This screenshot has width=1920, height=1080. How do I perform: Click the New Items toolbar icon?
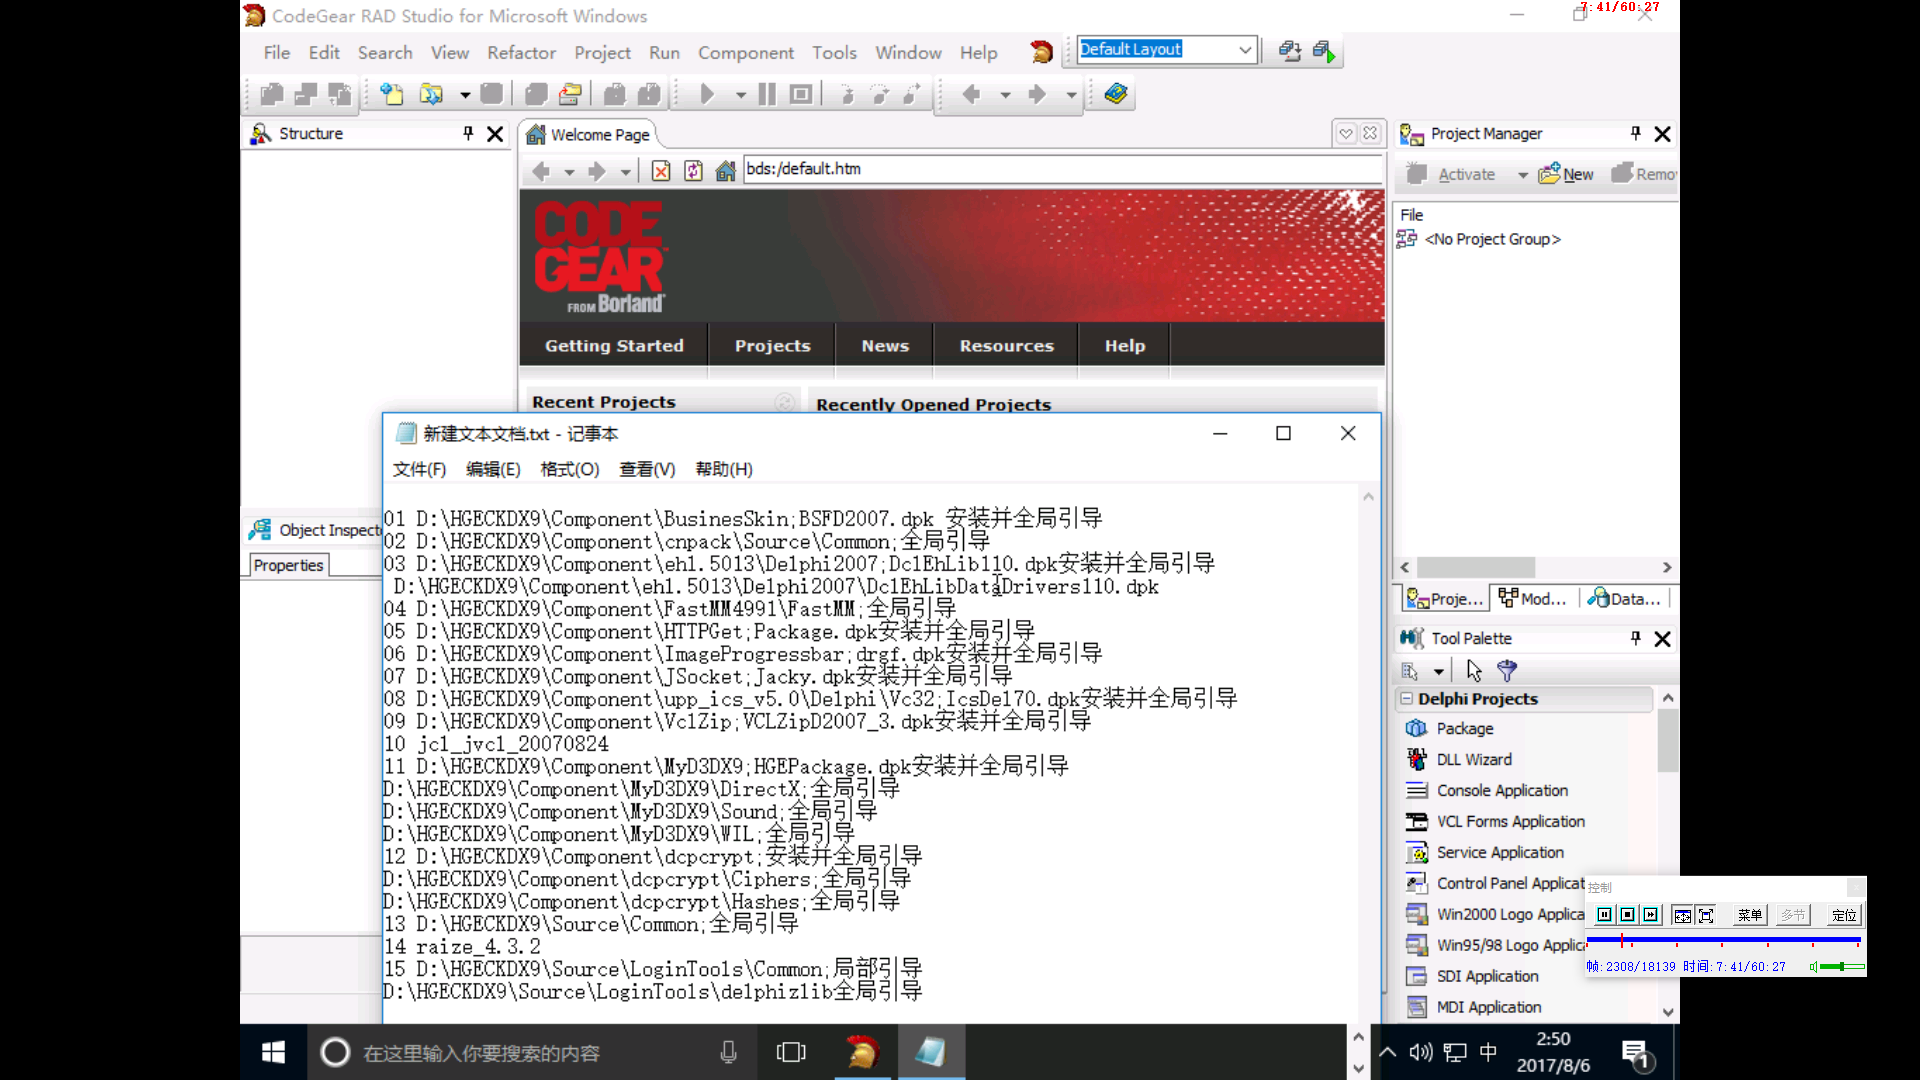click(391, 94)
